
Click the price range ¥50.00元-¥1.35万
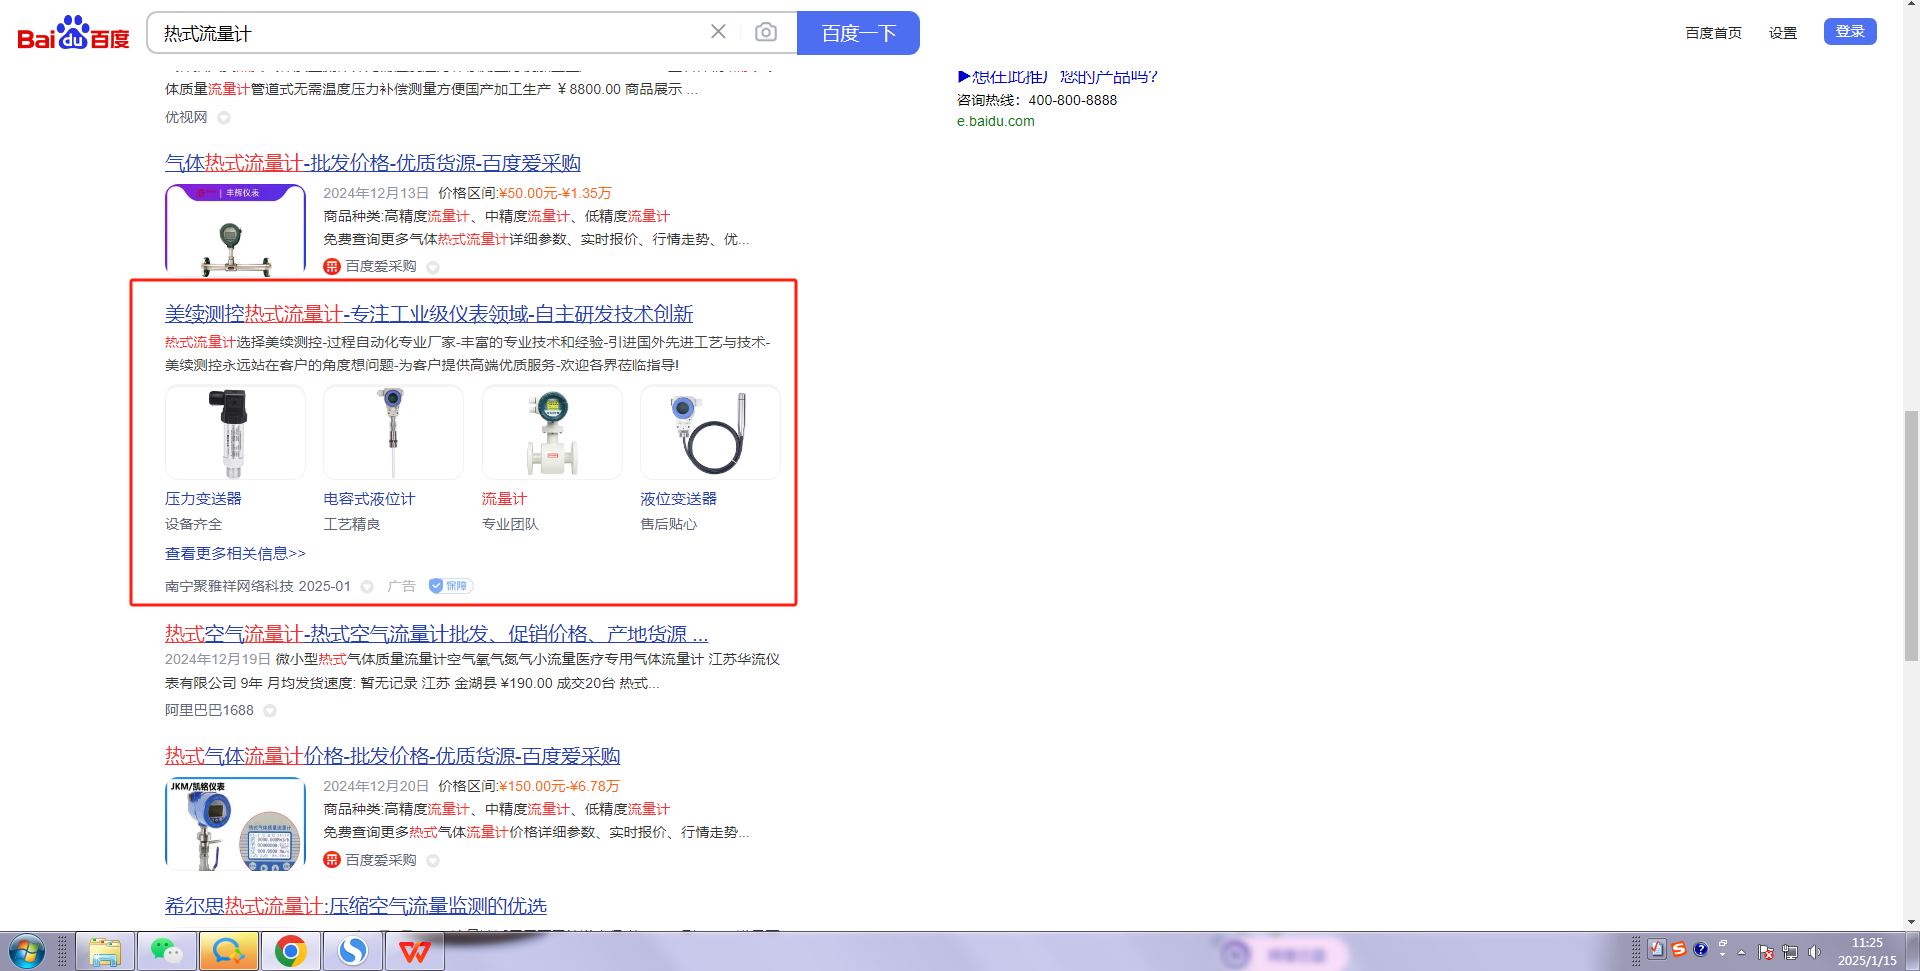(555, 194)
